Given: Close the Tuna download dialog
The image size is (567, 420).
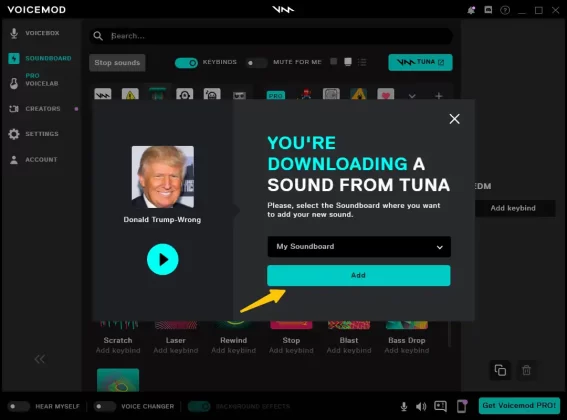Looking at the screenshot, I should (x=455, y=119).
